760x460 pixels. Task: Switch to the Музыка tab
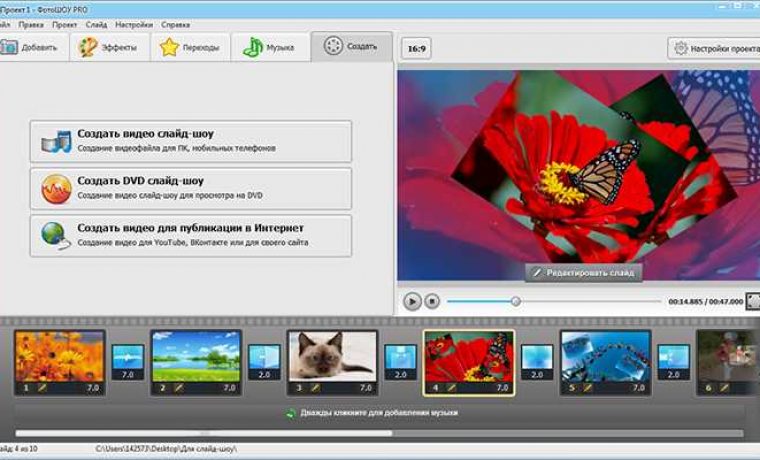click(x=270, y=48)
